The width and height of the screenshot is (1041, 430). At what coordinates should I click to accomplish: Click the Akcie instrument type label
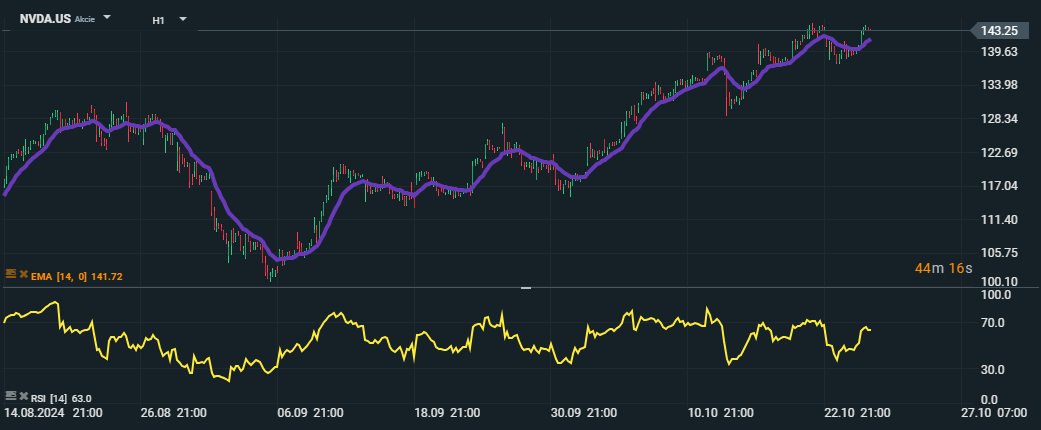(85, 19)
